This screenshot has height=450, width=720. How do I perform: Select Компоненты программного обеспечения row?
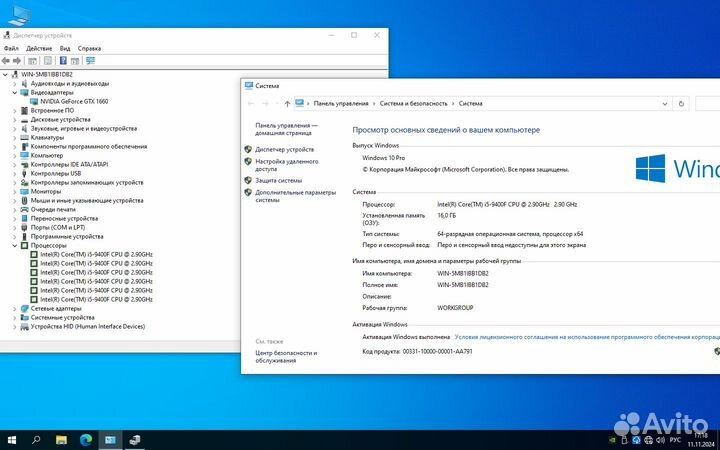coord(89,146)
